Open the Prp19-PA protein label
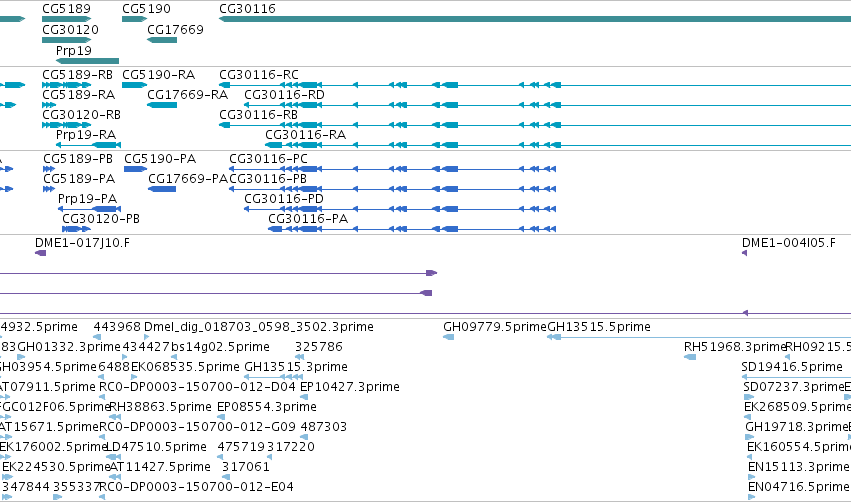 87,199
